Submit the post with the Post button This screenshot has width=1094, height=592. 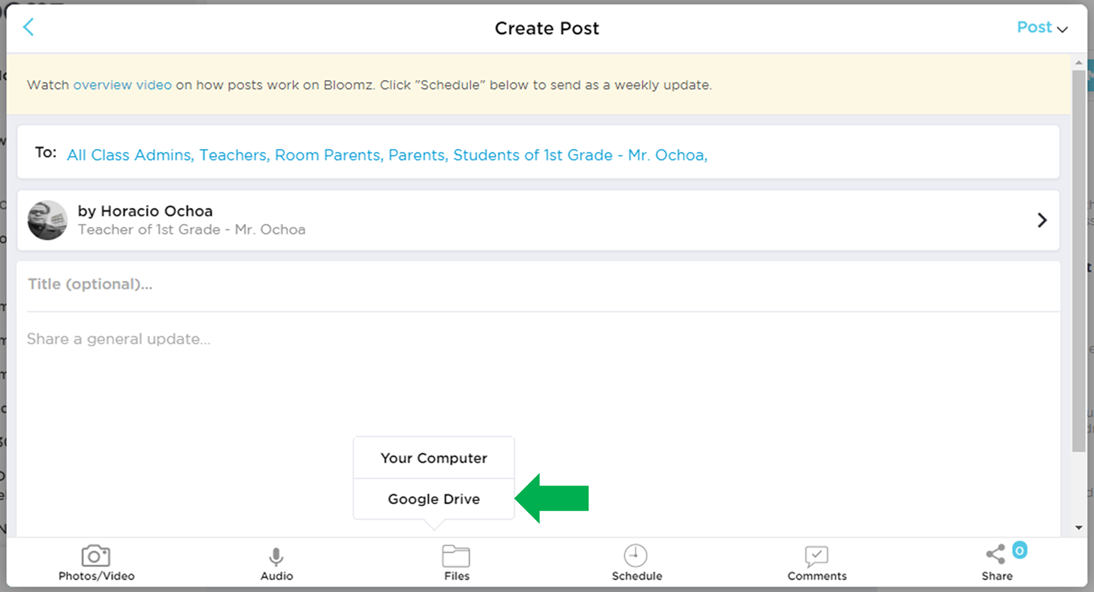1033,27
